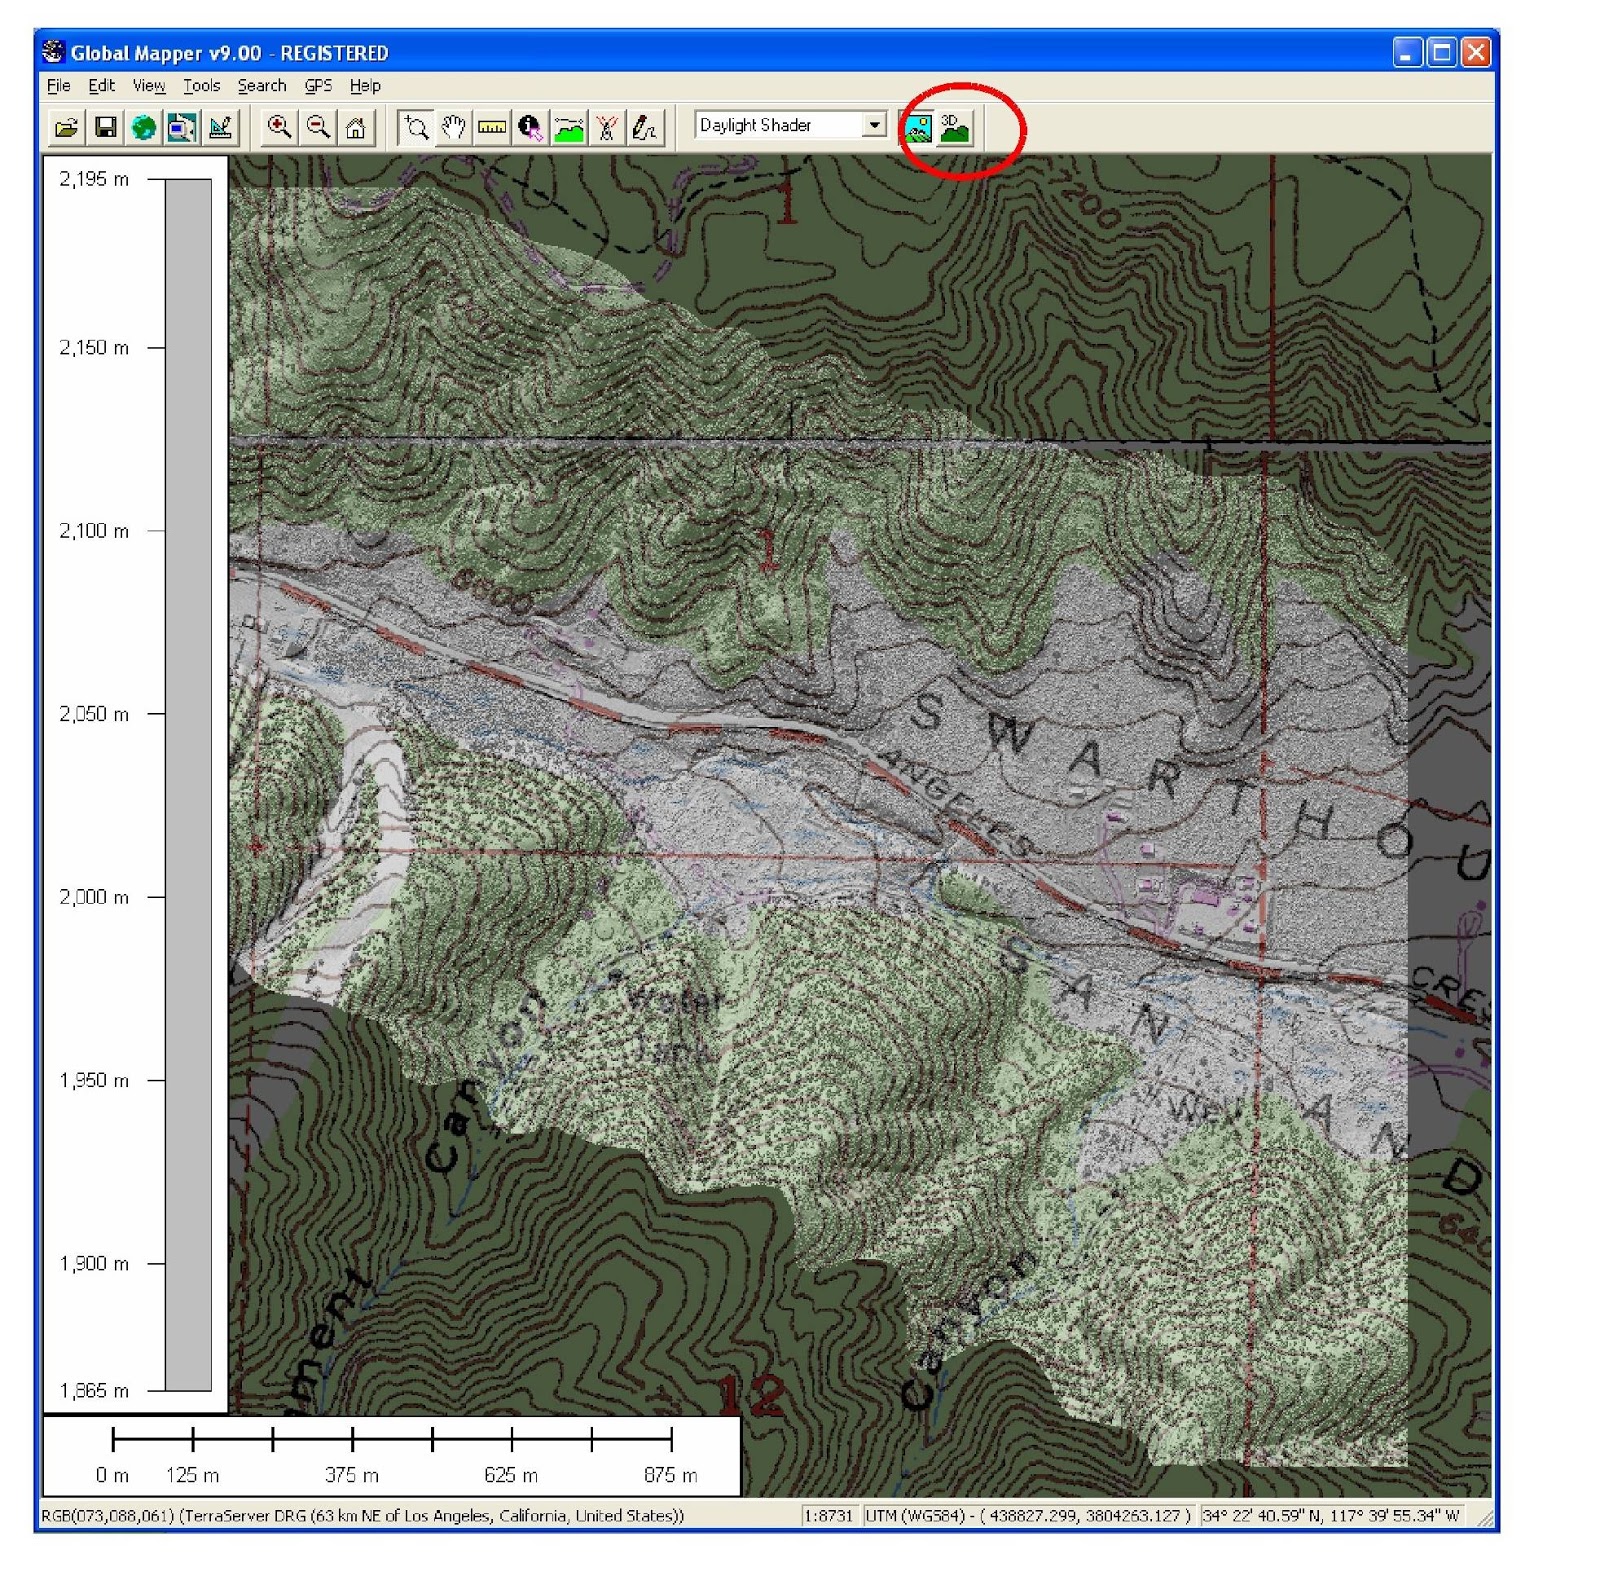
Task: Select the Measure tool
Action: pyautogui.click(x=492, y=127)
